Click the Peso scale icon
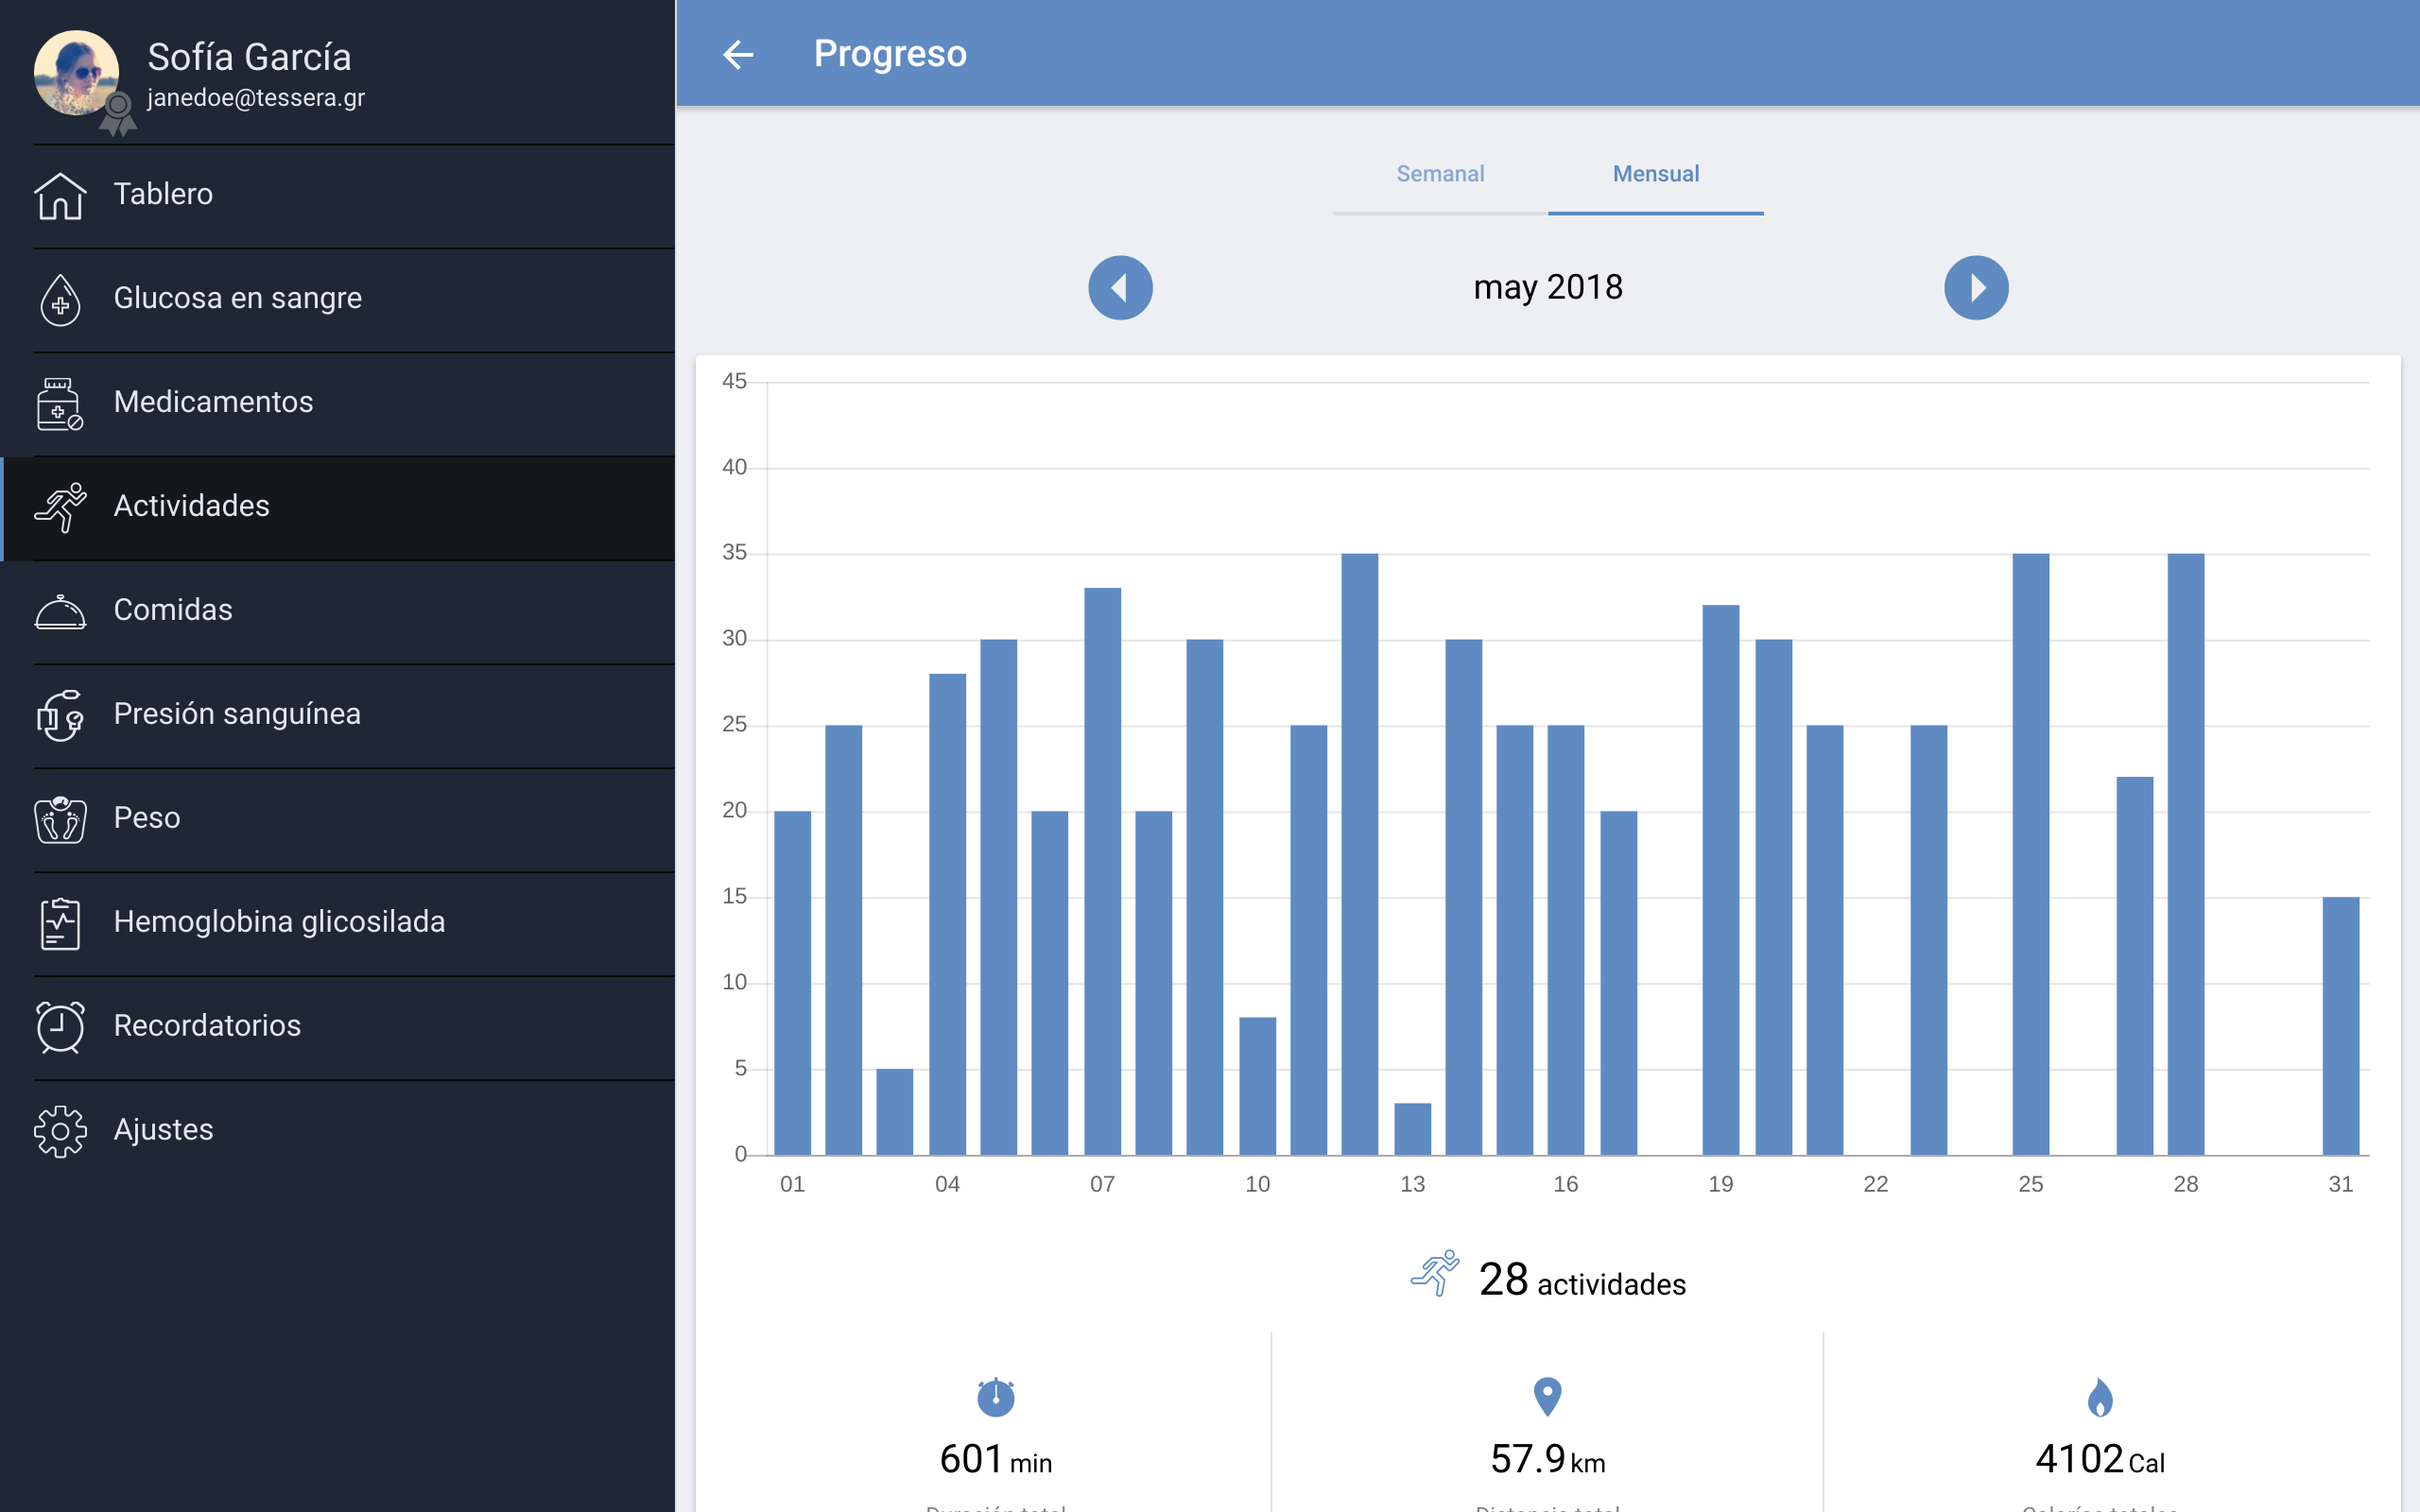 [60, 819]
